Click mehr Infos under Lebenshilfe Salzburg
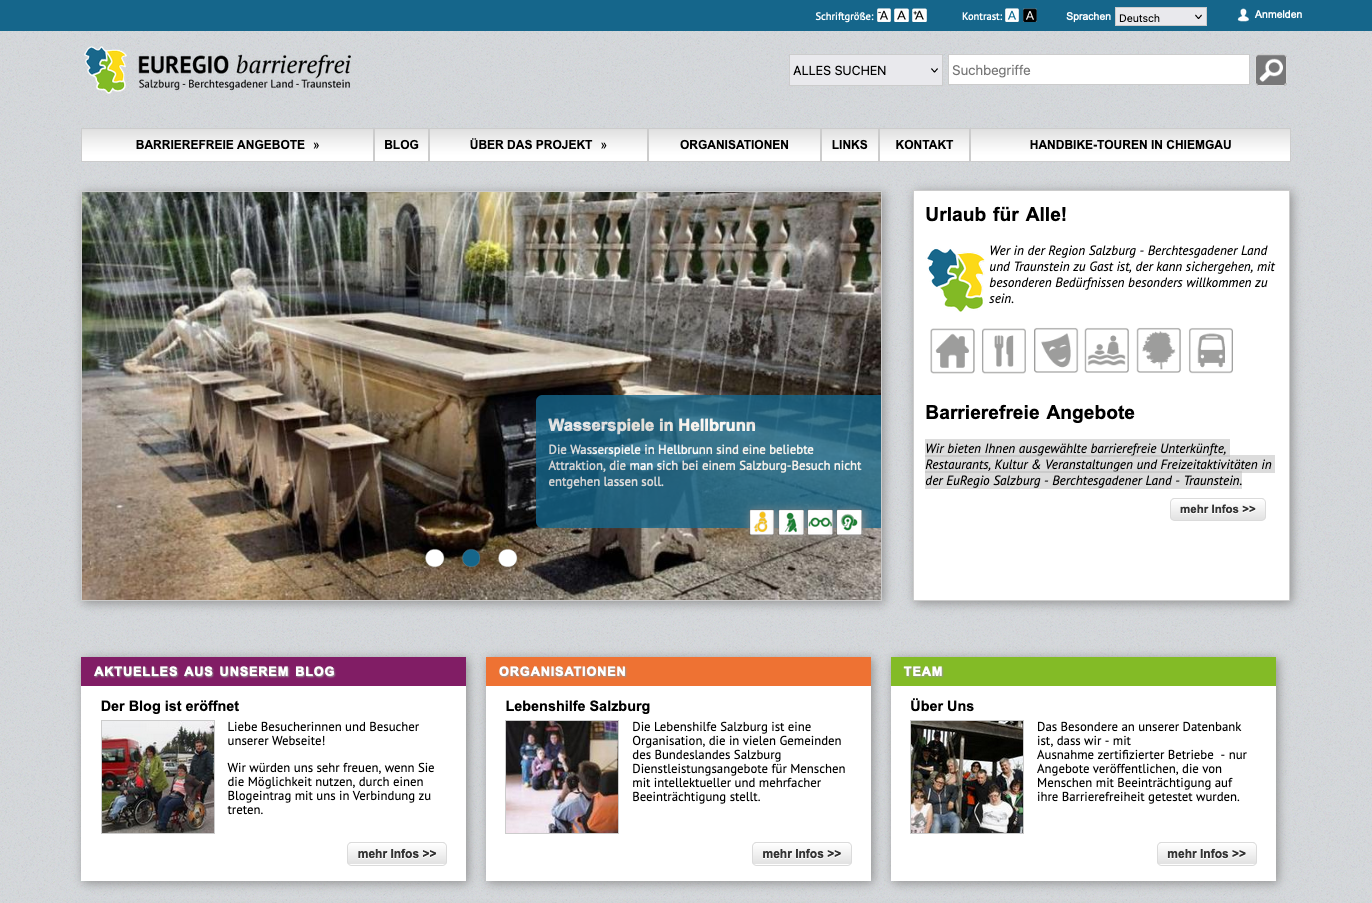1372x903 pixels. tap(801, 854)
